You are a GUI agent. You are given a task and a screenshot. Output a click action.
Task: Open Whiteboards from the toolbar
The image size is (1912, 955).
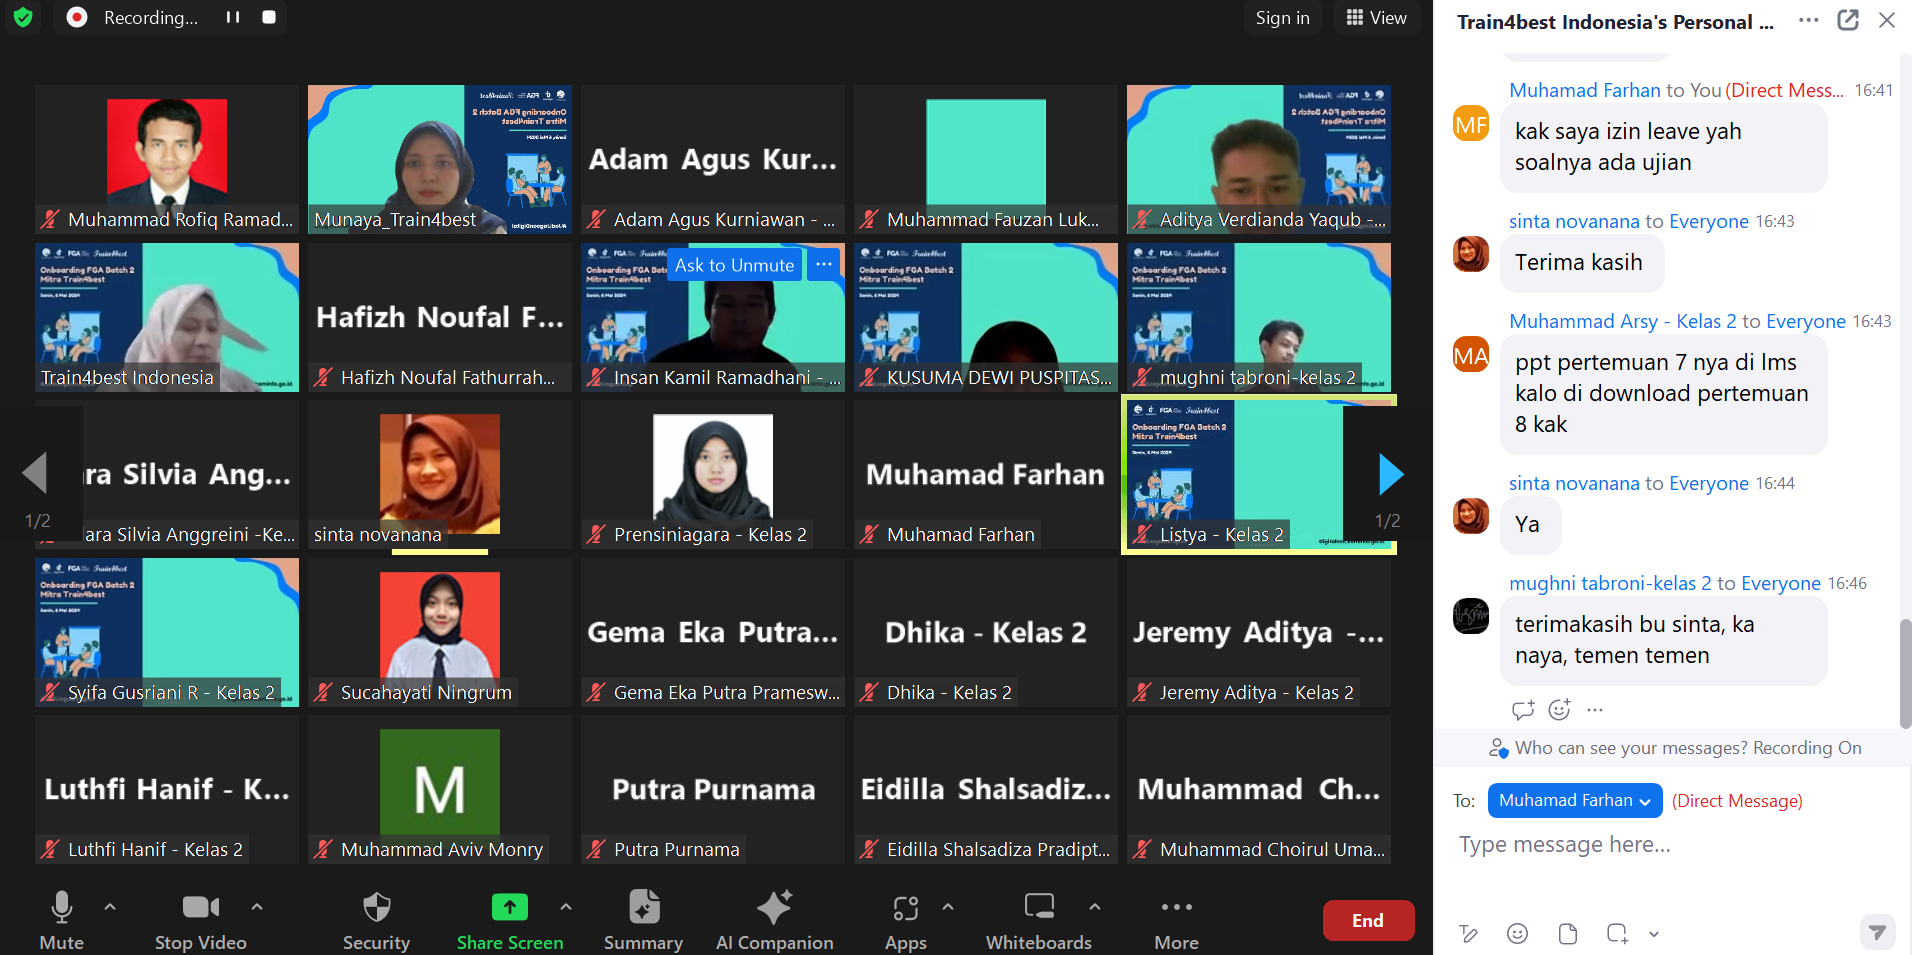1038,908
